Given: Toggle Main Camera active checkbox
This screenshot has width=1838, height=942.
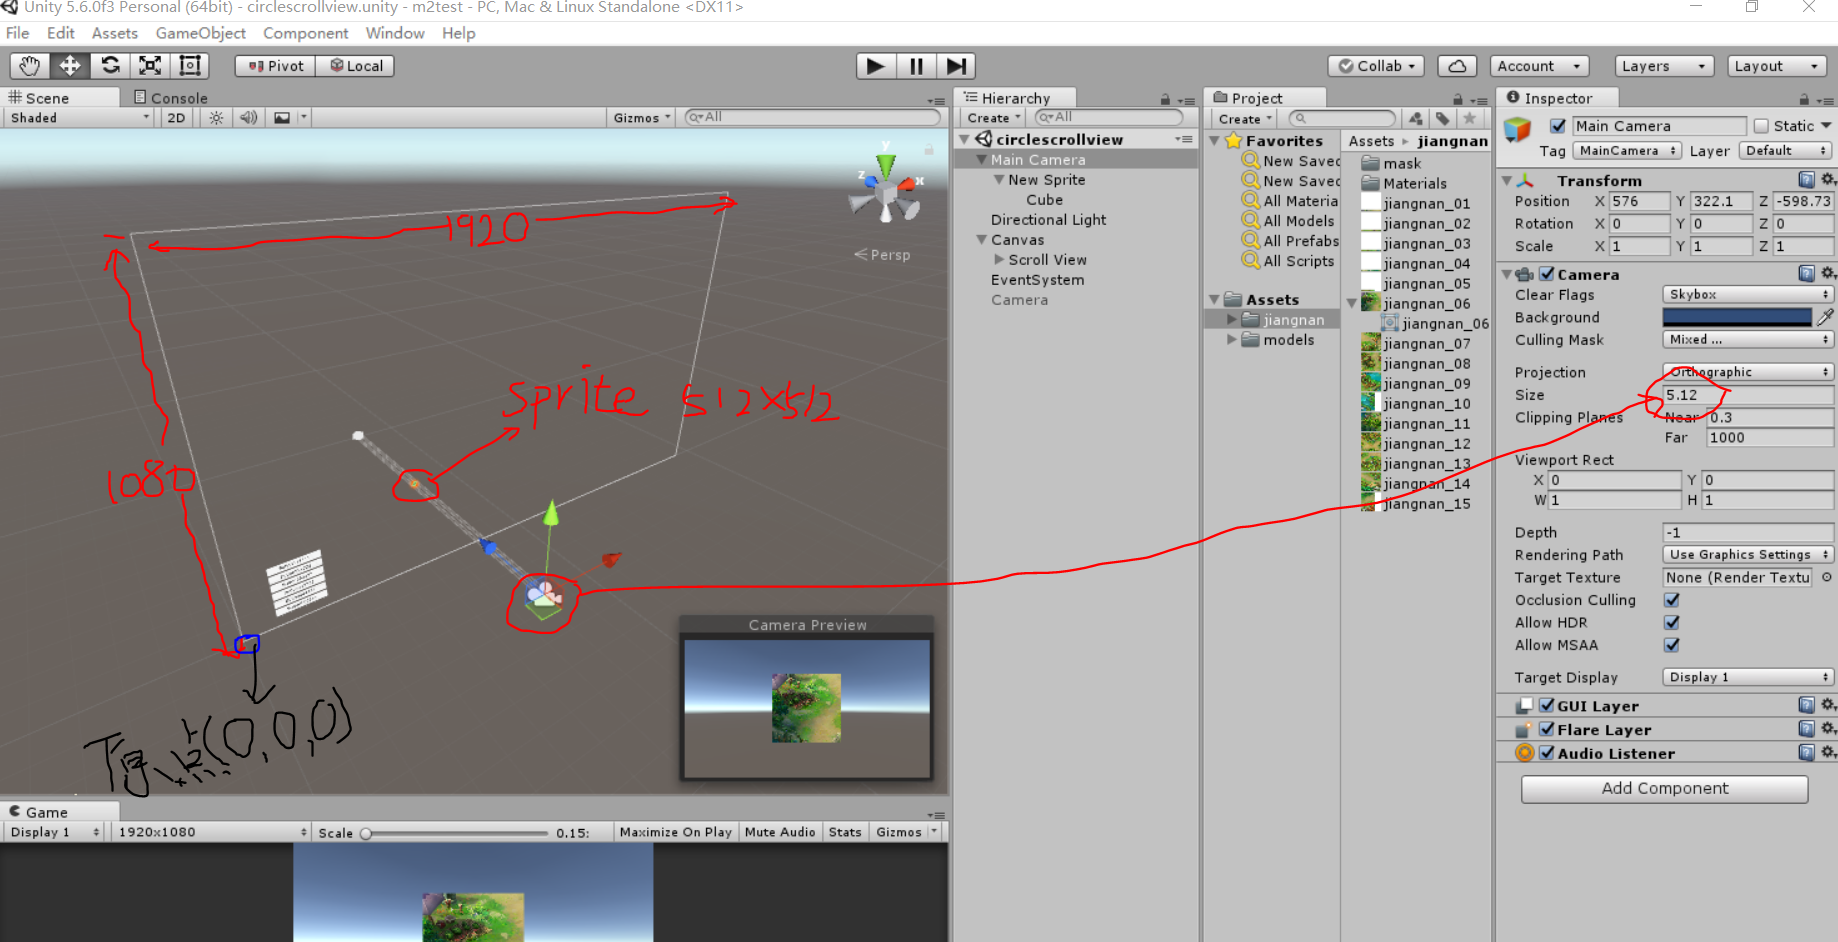Looking at the screenshot, I should (x=1557, y=126).
